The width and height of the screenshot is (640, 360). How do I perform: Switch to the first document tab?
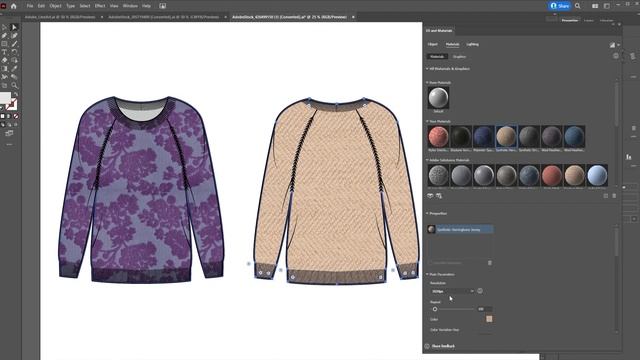pos(60,17)
